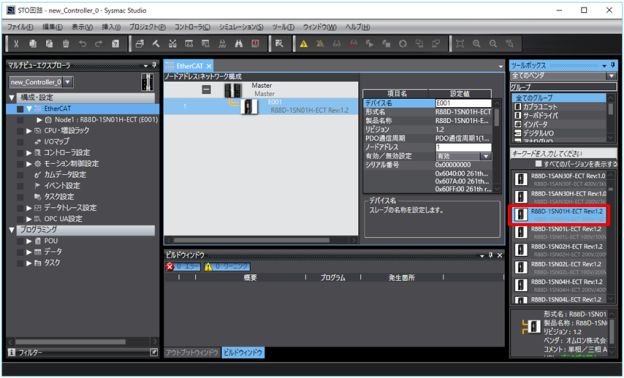
Task: Open the new_Controller_0 dropdown
Action: click(x=68, y=82)
